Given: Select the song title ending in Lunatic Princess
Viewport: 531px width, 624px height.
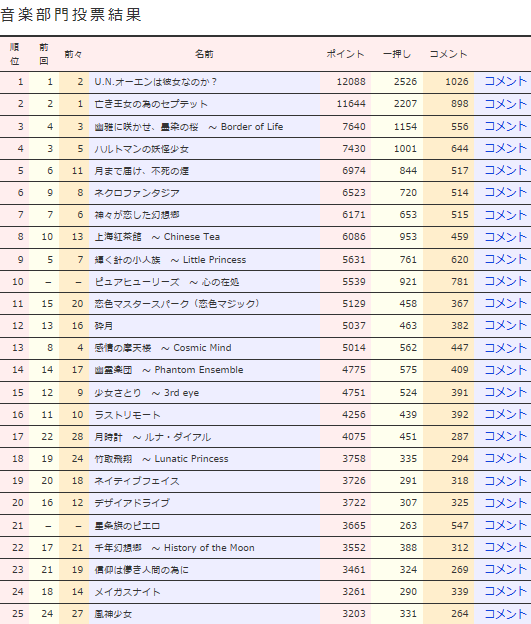Looking at the screenshot, I should [161, 459].
